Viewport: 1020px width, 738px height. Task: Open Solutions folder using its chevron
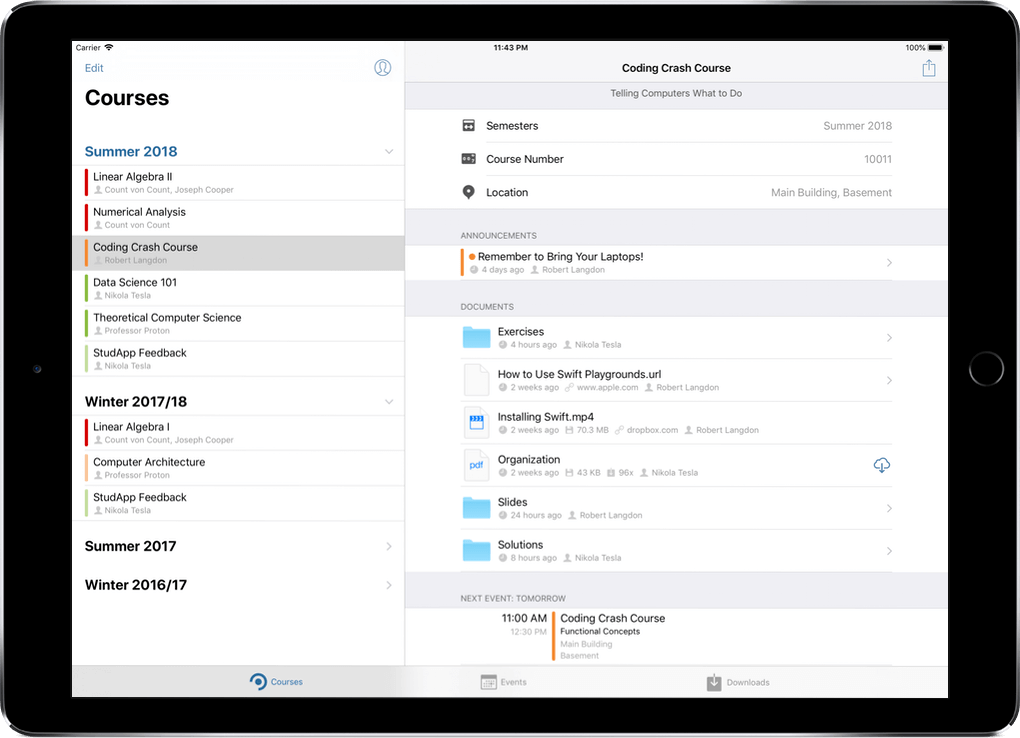(889, 551)
